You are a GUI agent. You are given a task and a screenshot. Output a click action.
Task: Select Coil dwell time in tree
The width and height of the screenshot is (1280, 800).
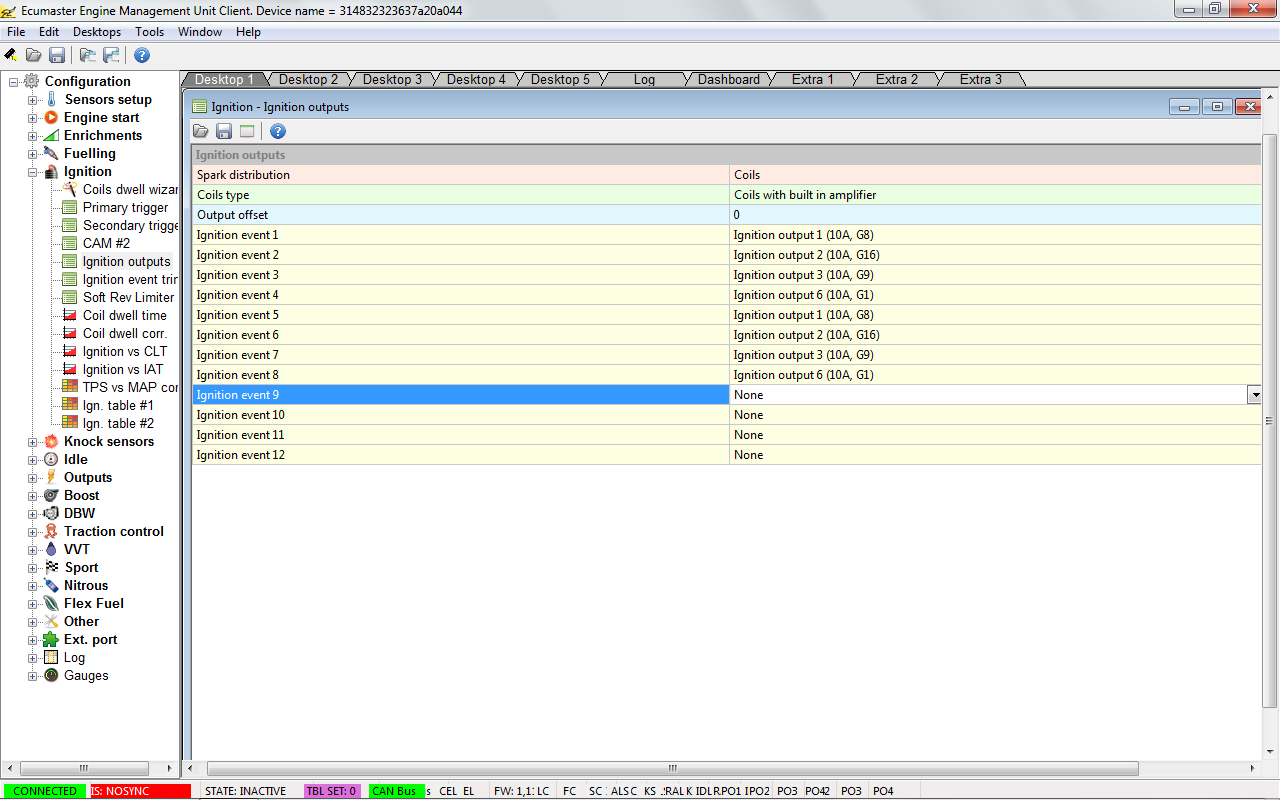(x=124, y=316)
